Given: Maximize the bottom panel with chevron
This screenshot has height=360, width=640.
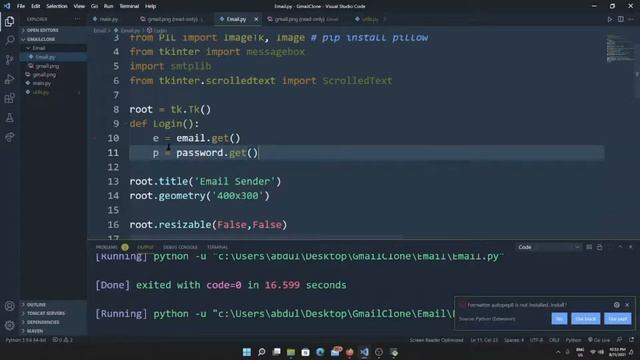Looking at the screenshot, I should tap(620, 247).
